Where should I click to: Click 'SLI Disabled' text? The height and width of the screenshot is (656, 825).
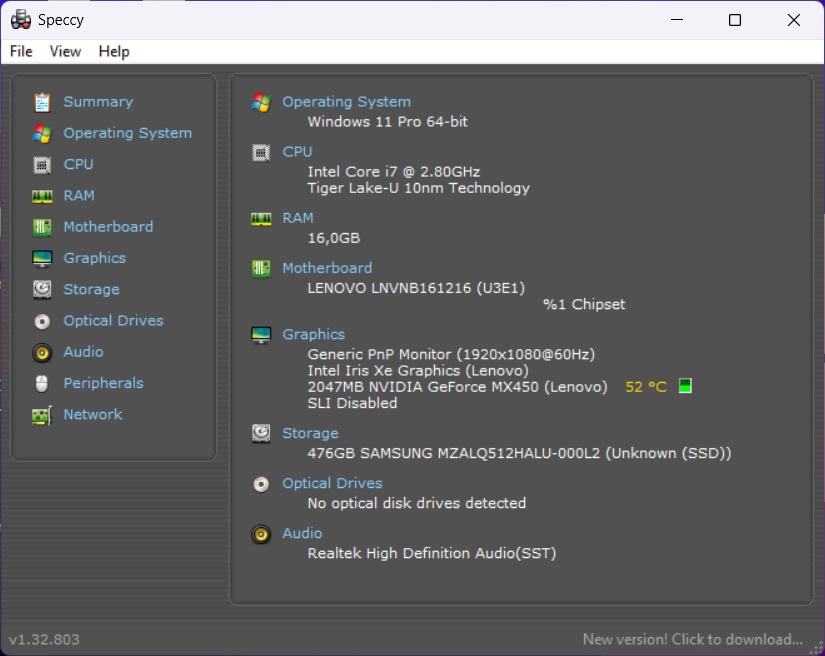click(353, 403)
